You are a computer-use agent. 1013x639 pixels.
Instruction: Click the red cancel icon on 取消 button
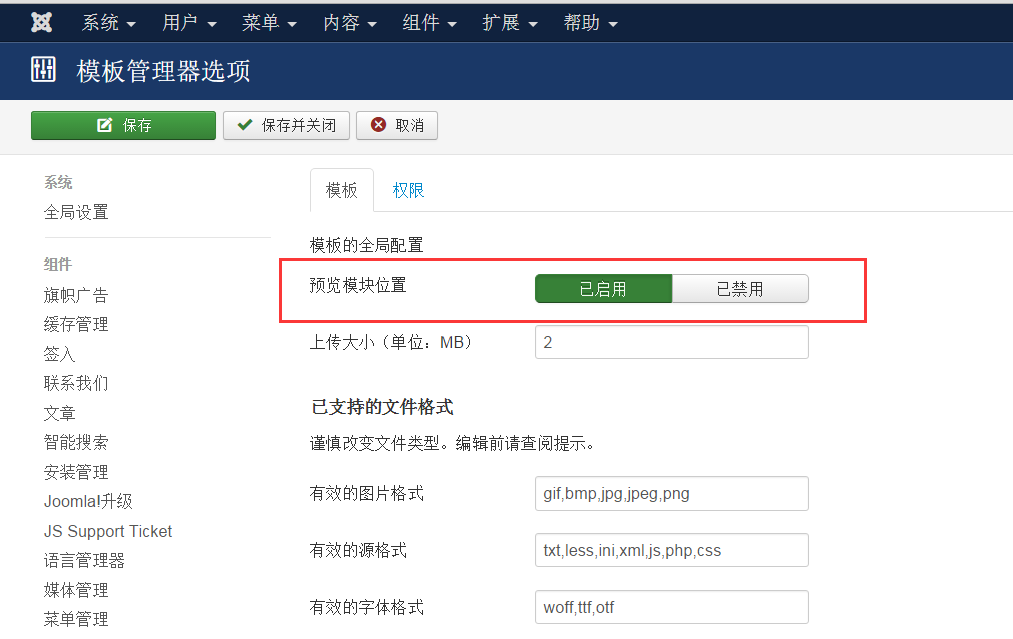click(376, 126)
